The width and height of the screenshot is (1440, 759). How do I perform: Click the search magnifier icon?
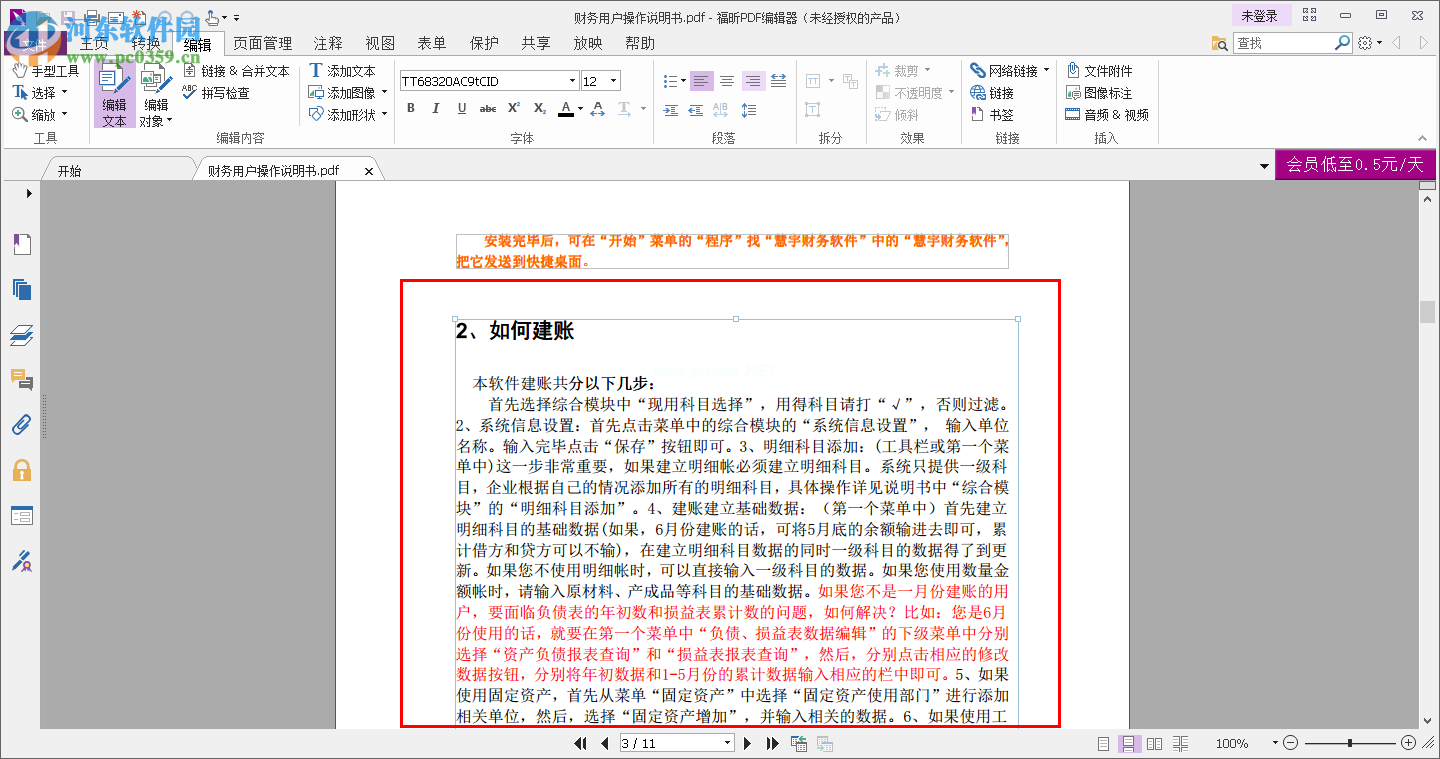point(1343,43)
